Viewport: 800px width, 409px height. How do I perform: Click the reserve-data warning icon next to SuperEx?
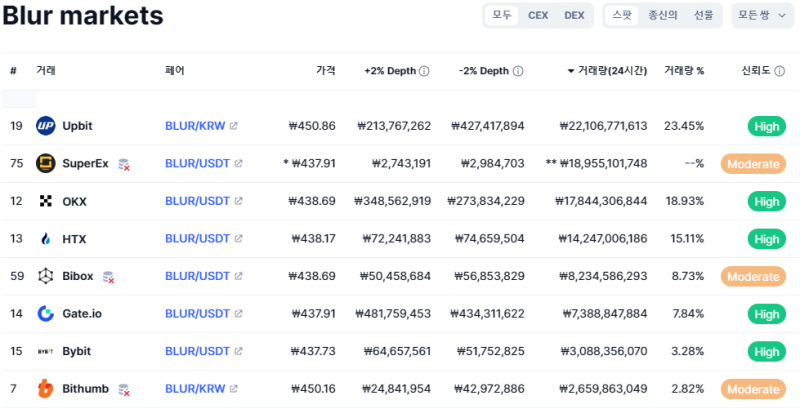(123, 164)
